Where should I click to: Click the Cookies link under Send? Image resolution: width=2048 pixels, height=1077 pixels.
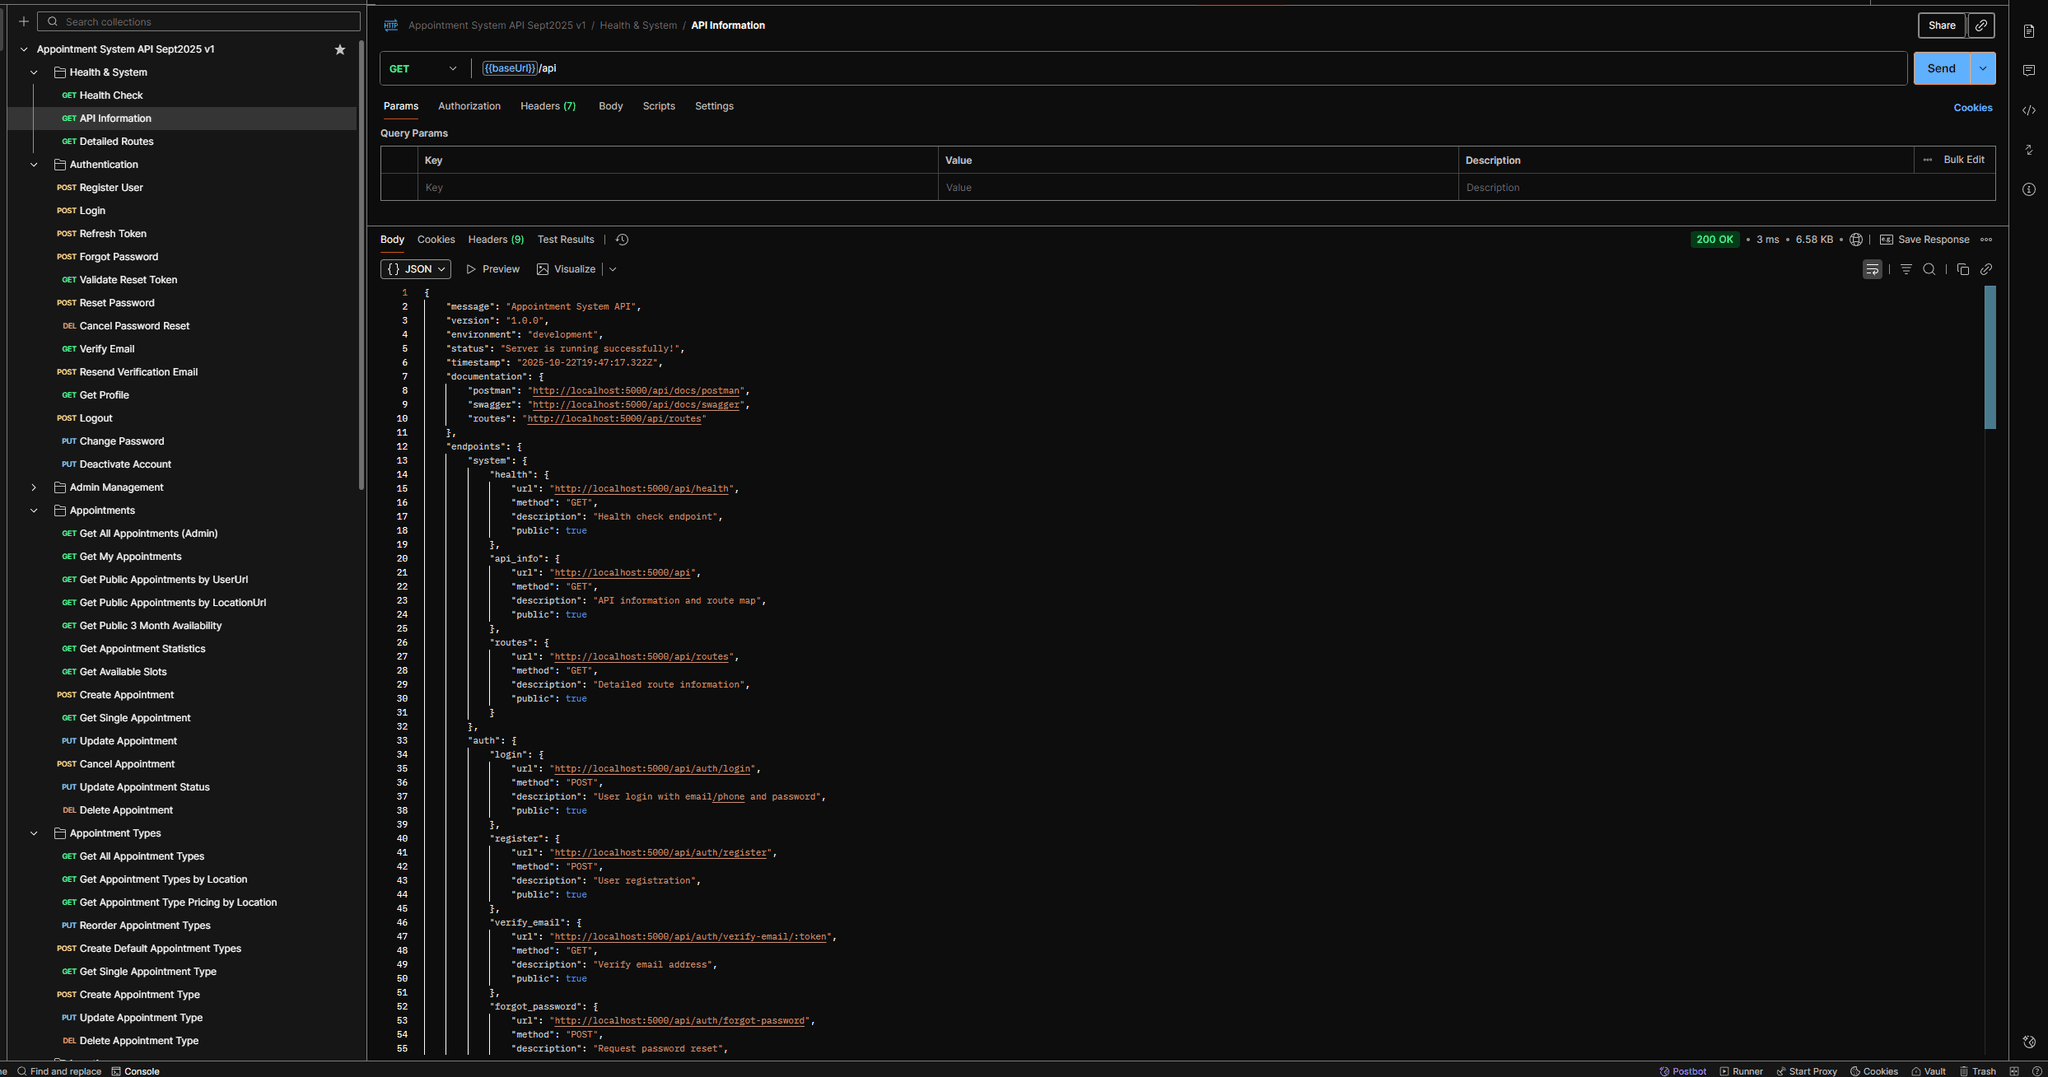pos(1972,108)
